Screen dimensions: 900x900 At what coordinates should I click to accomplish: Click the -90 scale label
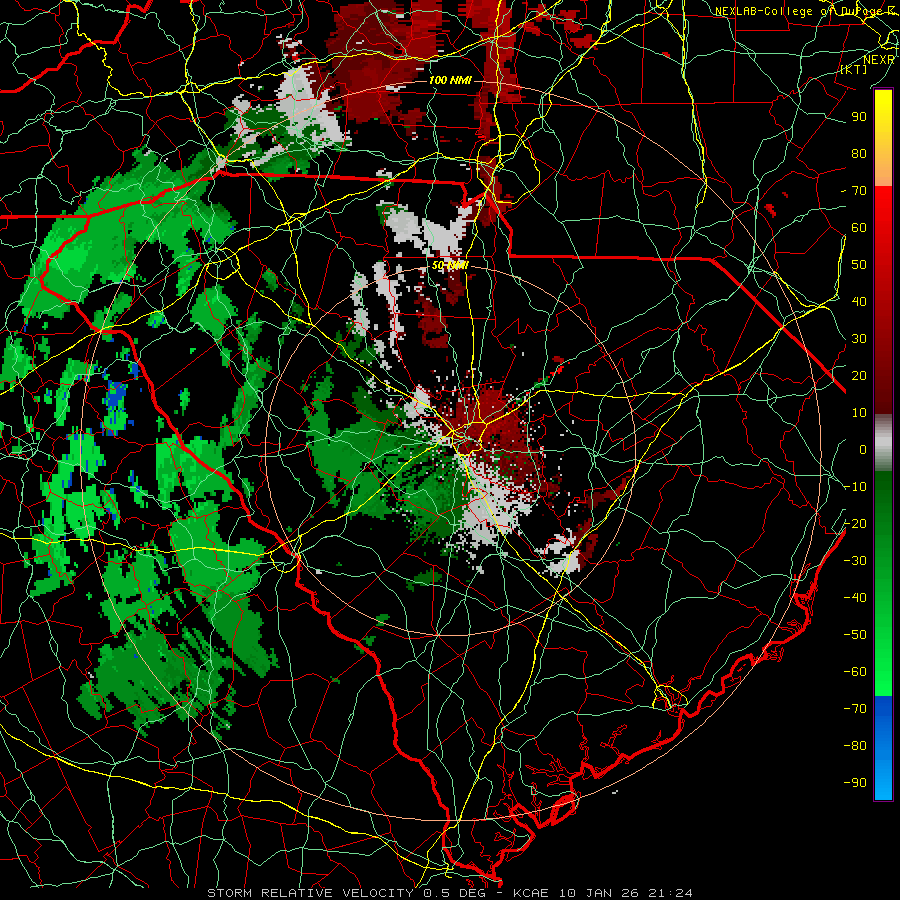(x=855, y=783)
